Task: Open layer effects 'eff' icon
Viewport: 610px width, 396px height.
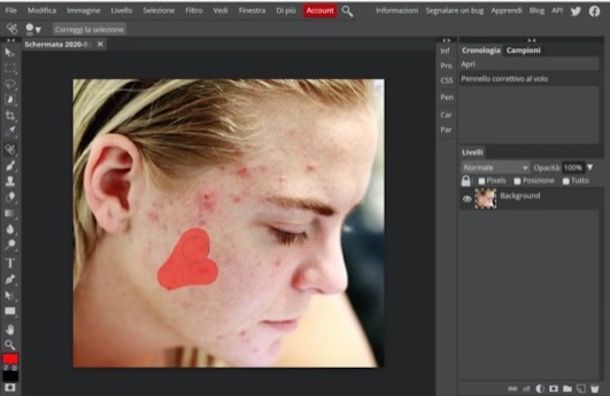Action: point(526,388)
